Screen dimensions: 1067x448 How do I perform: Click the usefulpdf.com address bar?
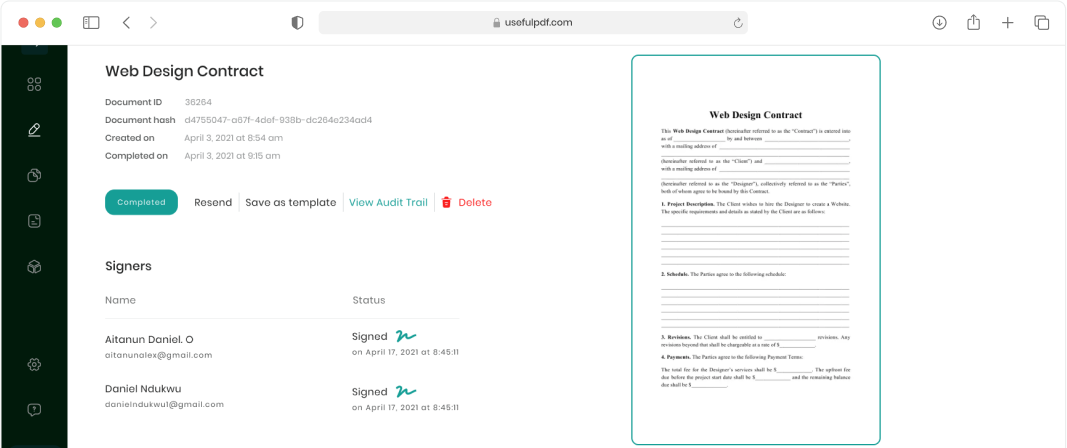tap(533, 22)
